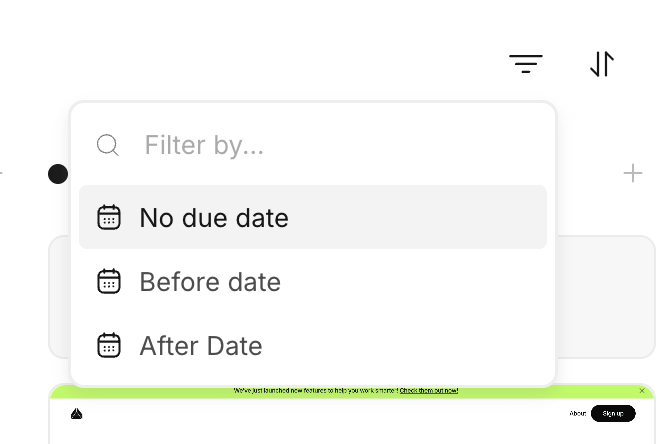Open the About link
Viewport: 671px width, 444px height.
pos(578,413)
